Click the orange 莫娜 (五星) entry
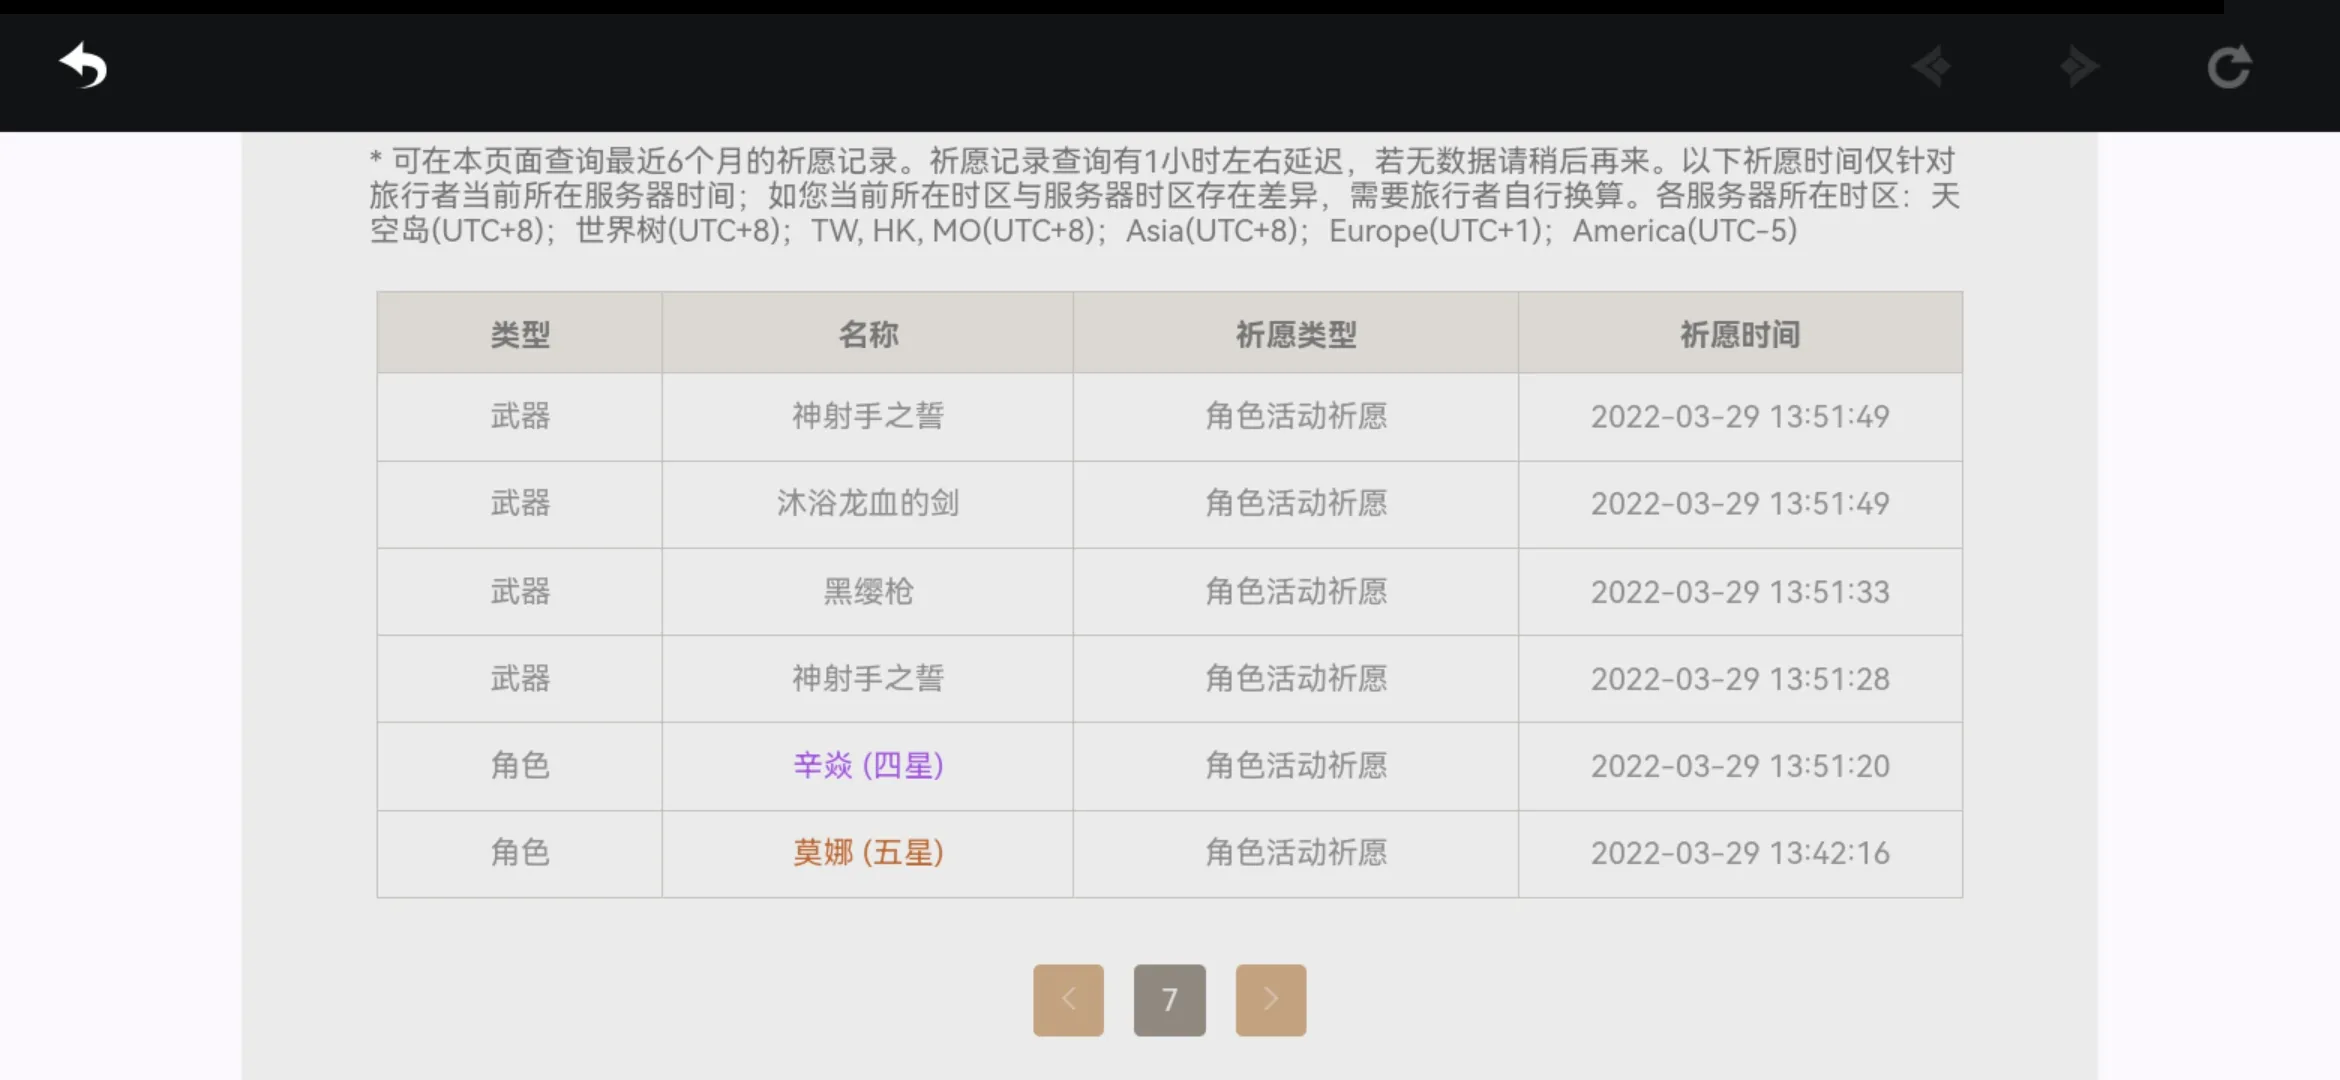2340x1080 pixels. [x=867, y=853]
